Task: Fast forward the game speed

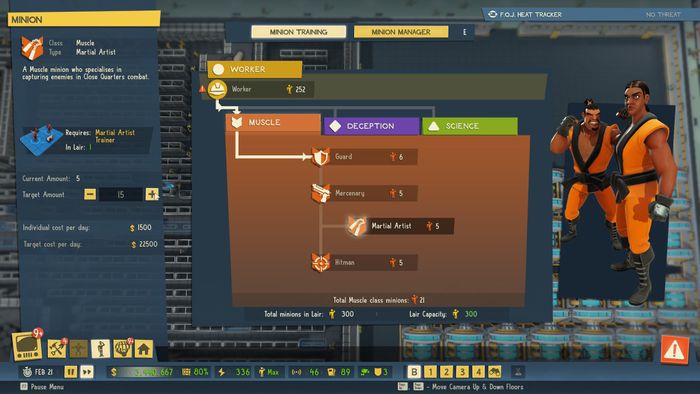Action: [x=87, y=372]
